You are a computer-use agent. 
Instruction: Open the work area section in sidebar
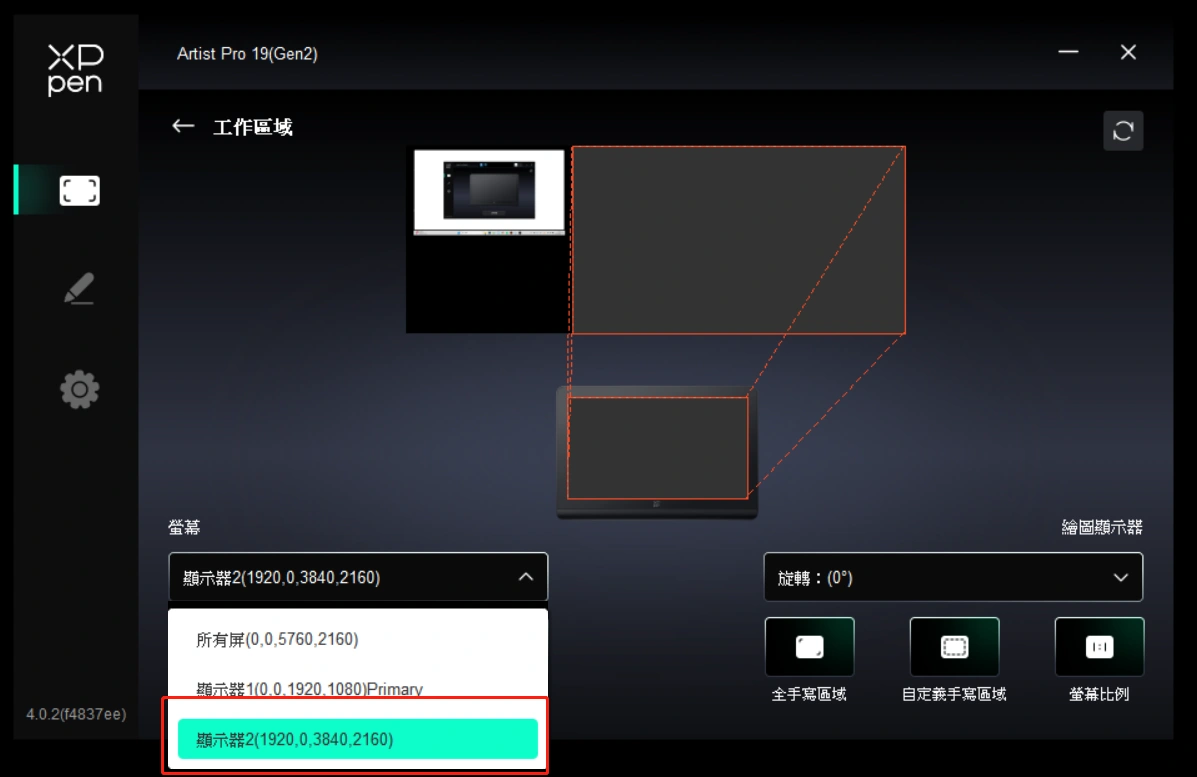79,190
